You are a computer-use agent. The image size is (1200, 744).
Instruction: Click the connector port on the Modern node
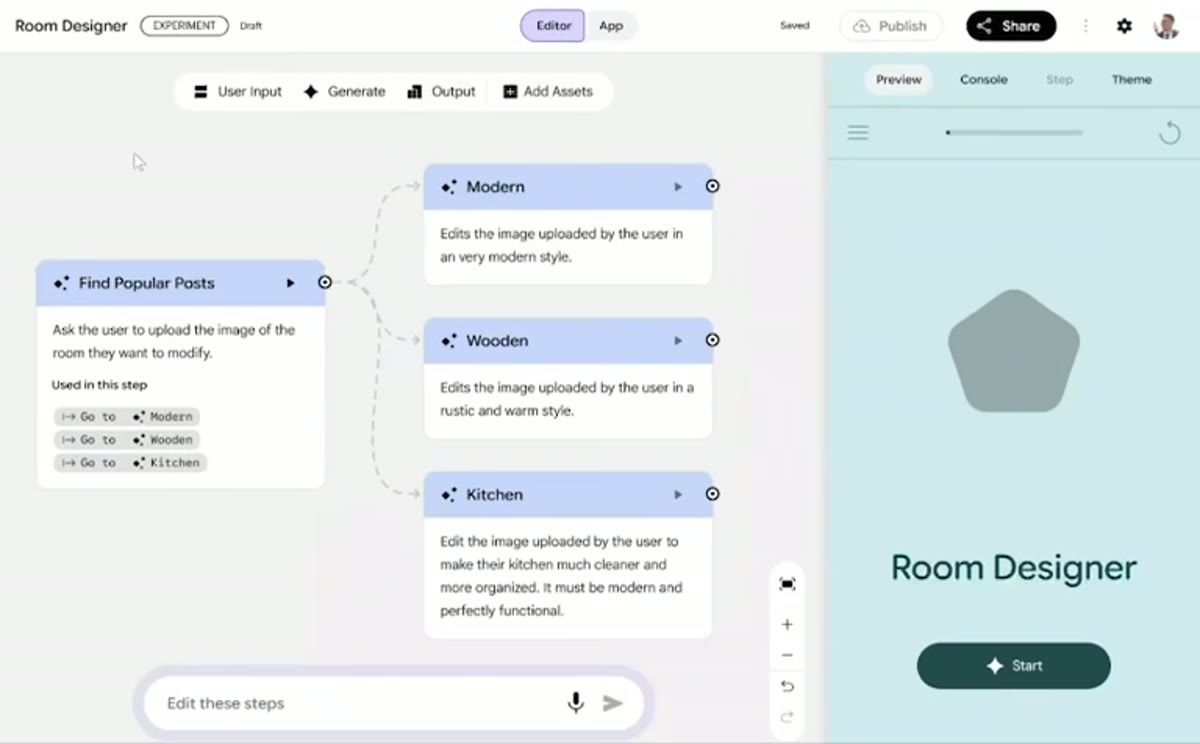(712, 186)
